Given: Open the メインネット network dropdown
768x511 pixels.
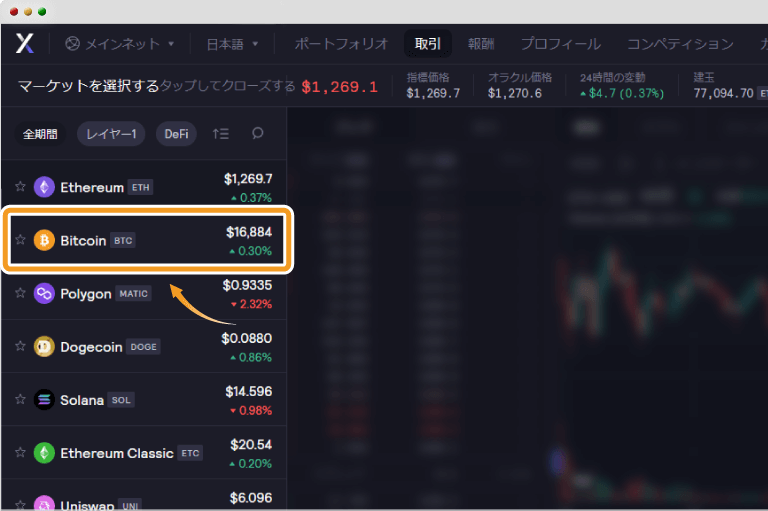Looking at the screenshot, I should (x=120, y=44).
